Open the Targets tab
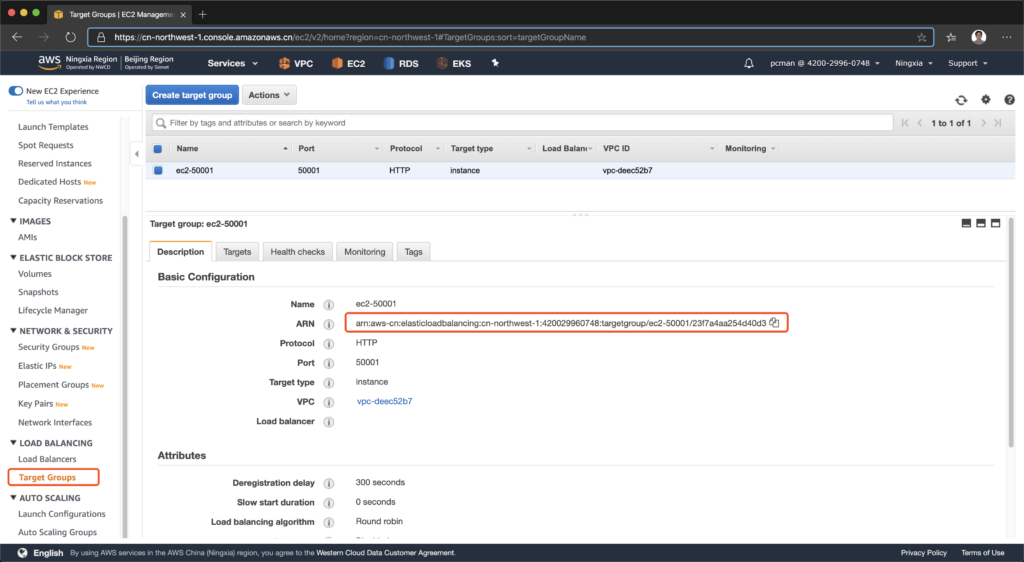The height and width of the screenshot is (562, 1024). coord(237,252)
